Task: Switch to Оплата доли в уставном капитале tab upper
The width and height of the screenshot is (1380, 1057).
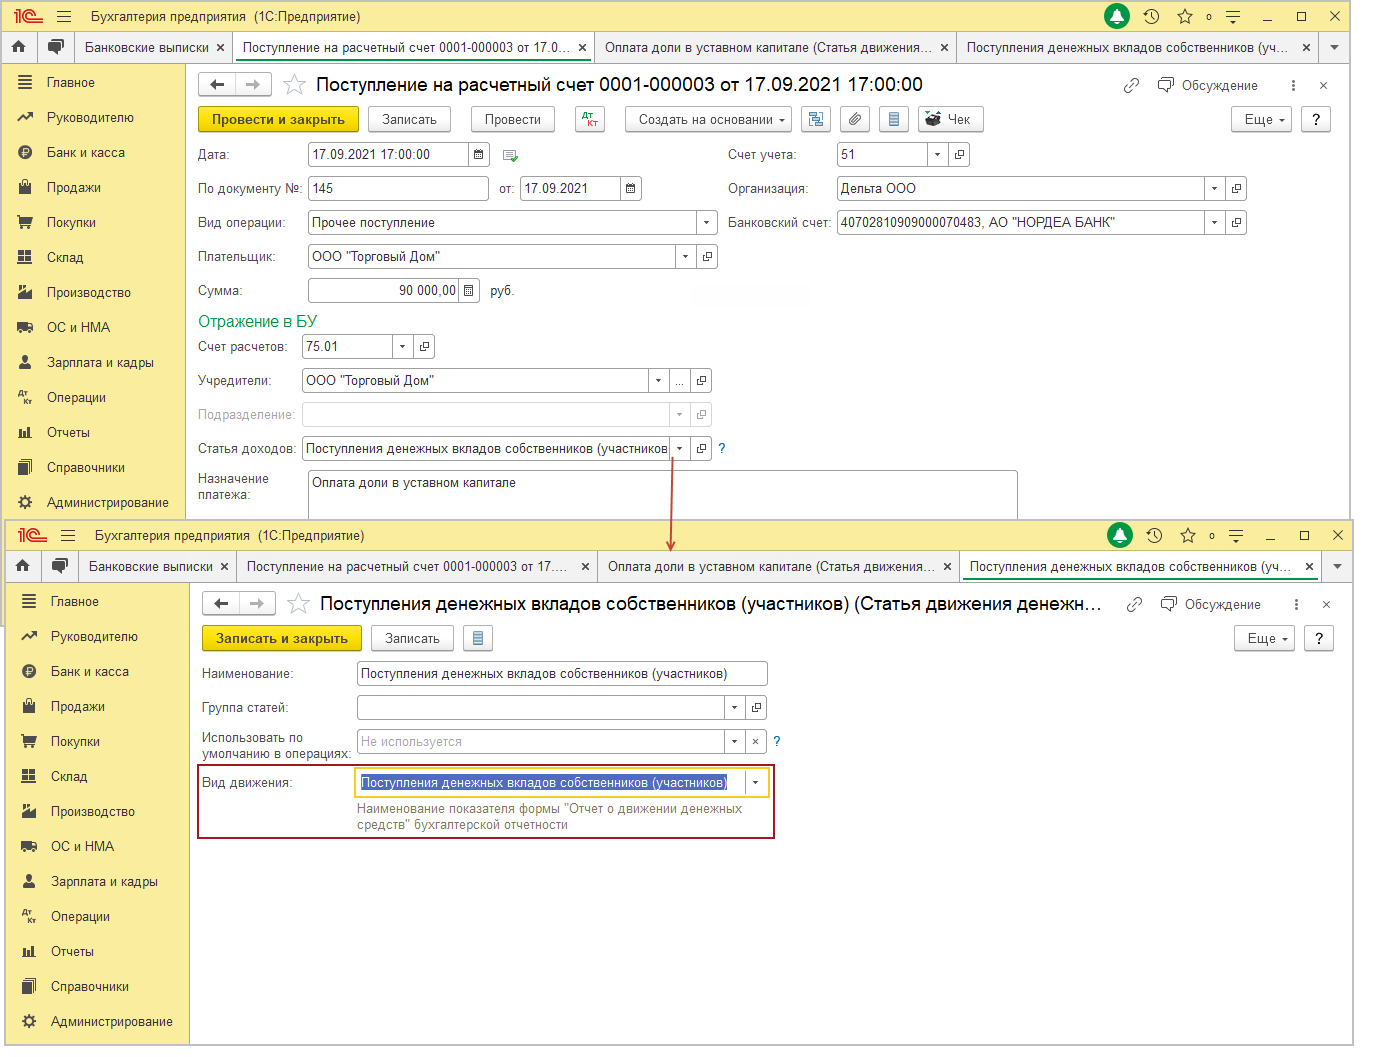Action: click(768, 47)
